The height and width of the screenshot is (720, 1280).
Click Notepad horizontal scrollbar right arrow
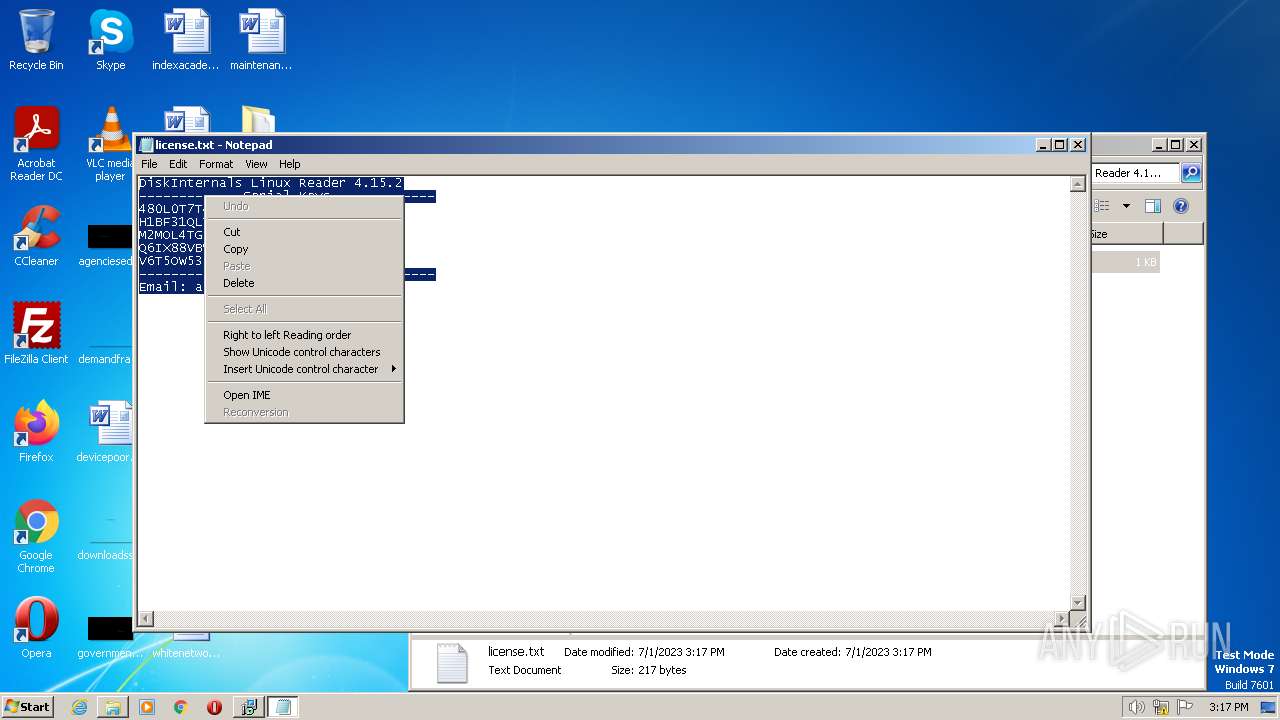pos(1061,619)
